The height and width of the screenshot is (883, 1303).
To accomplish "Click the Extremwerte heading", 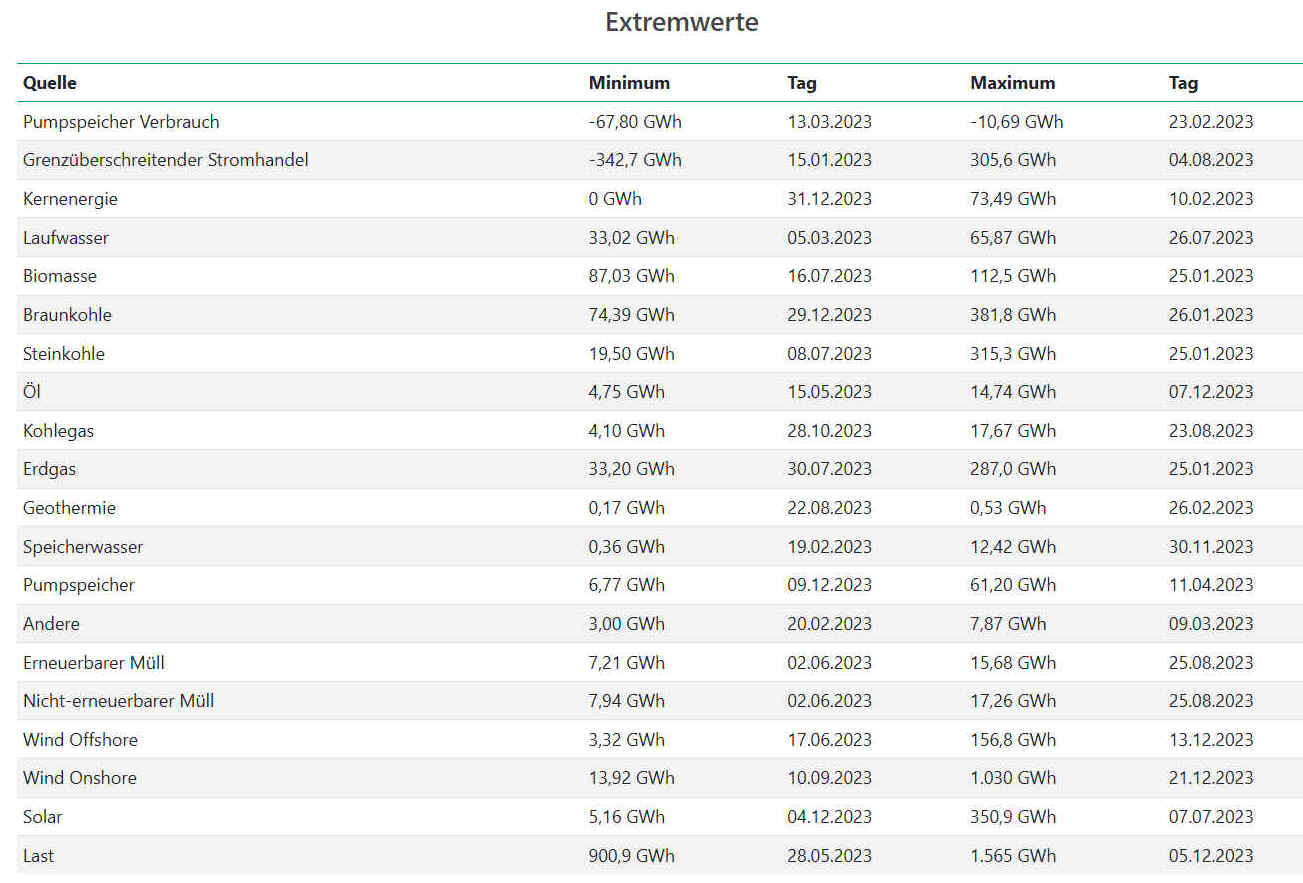I will 681,22.
